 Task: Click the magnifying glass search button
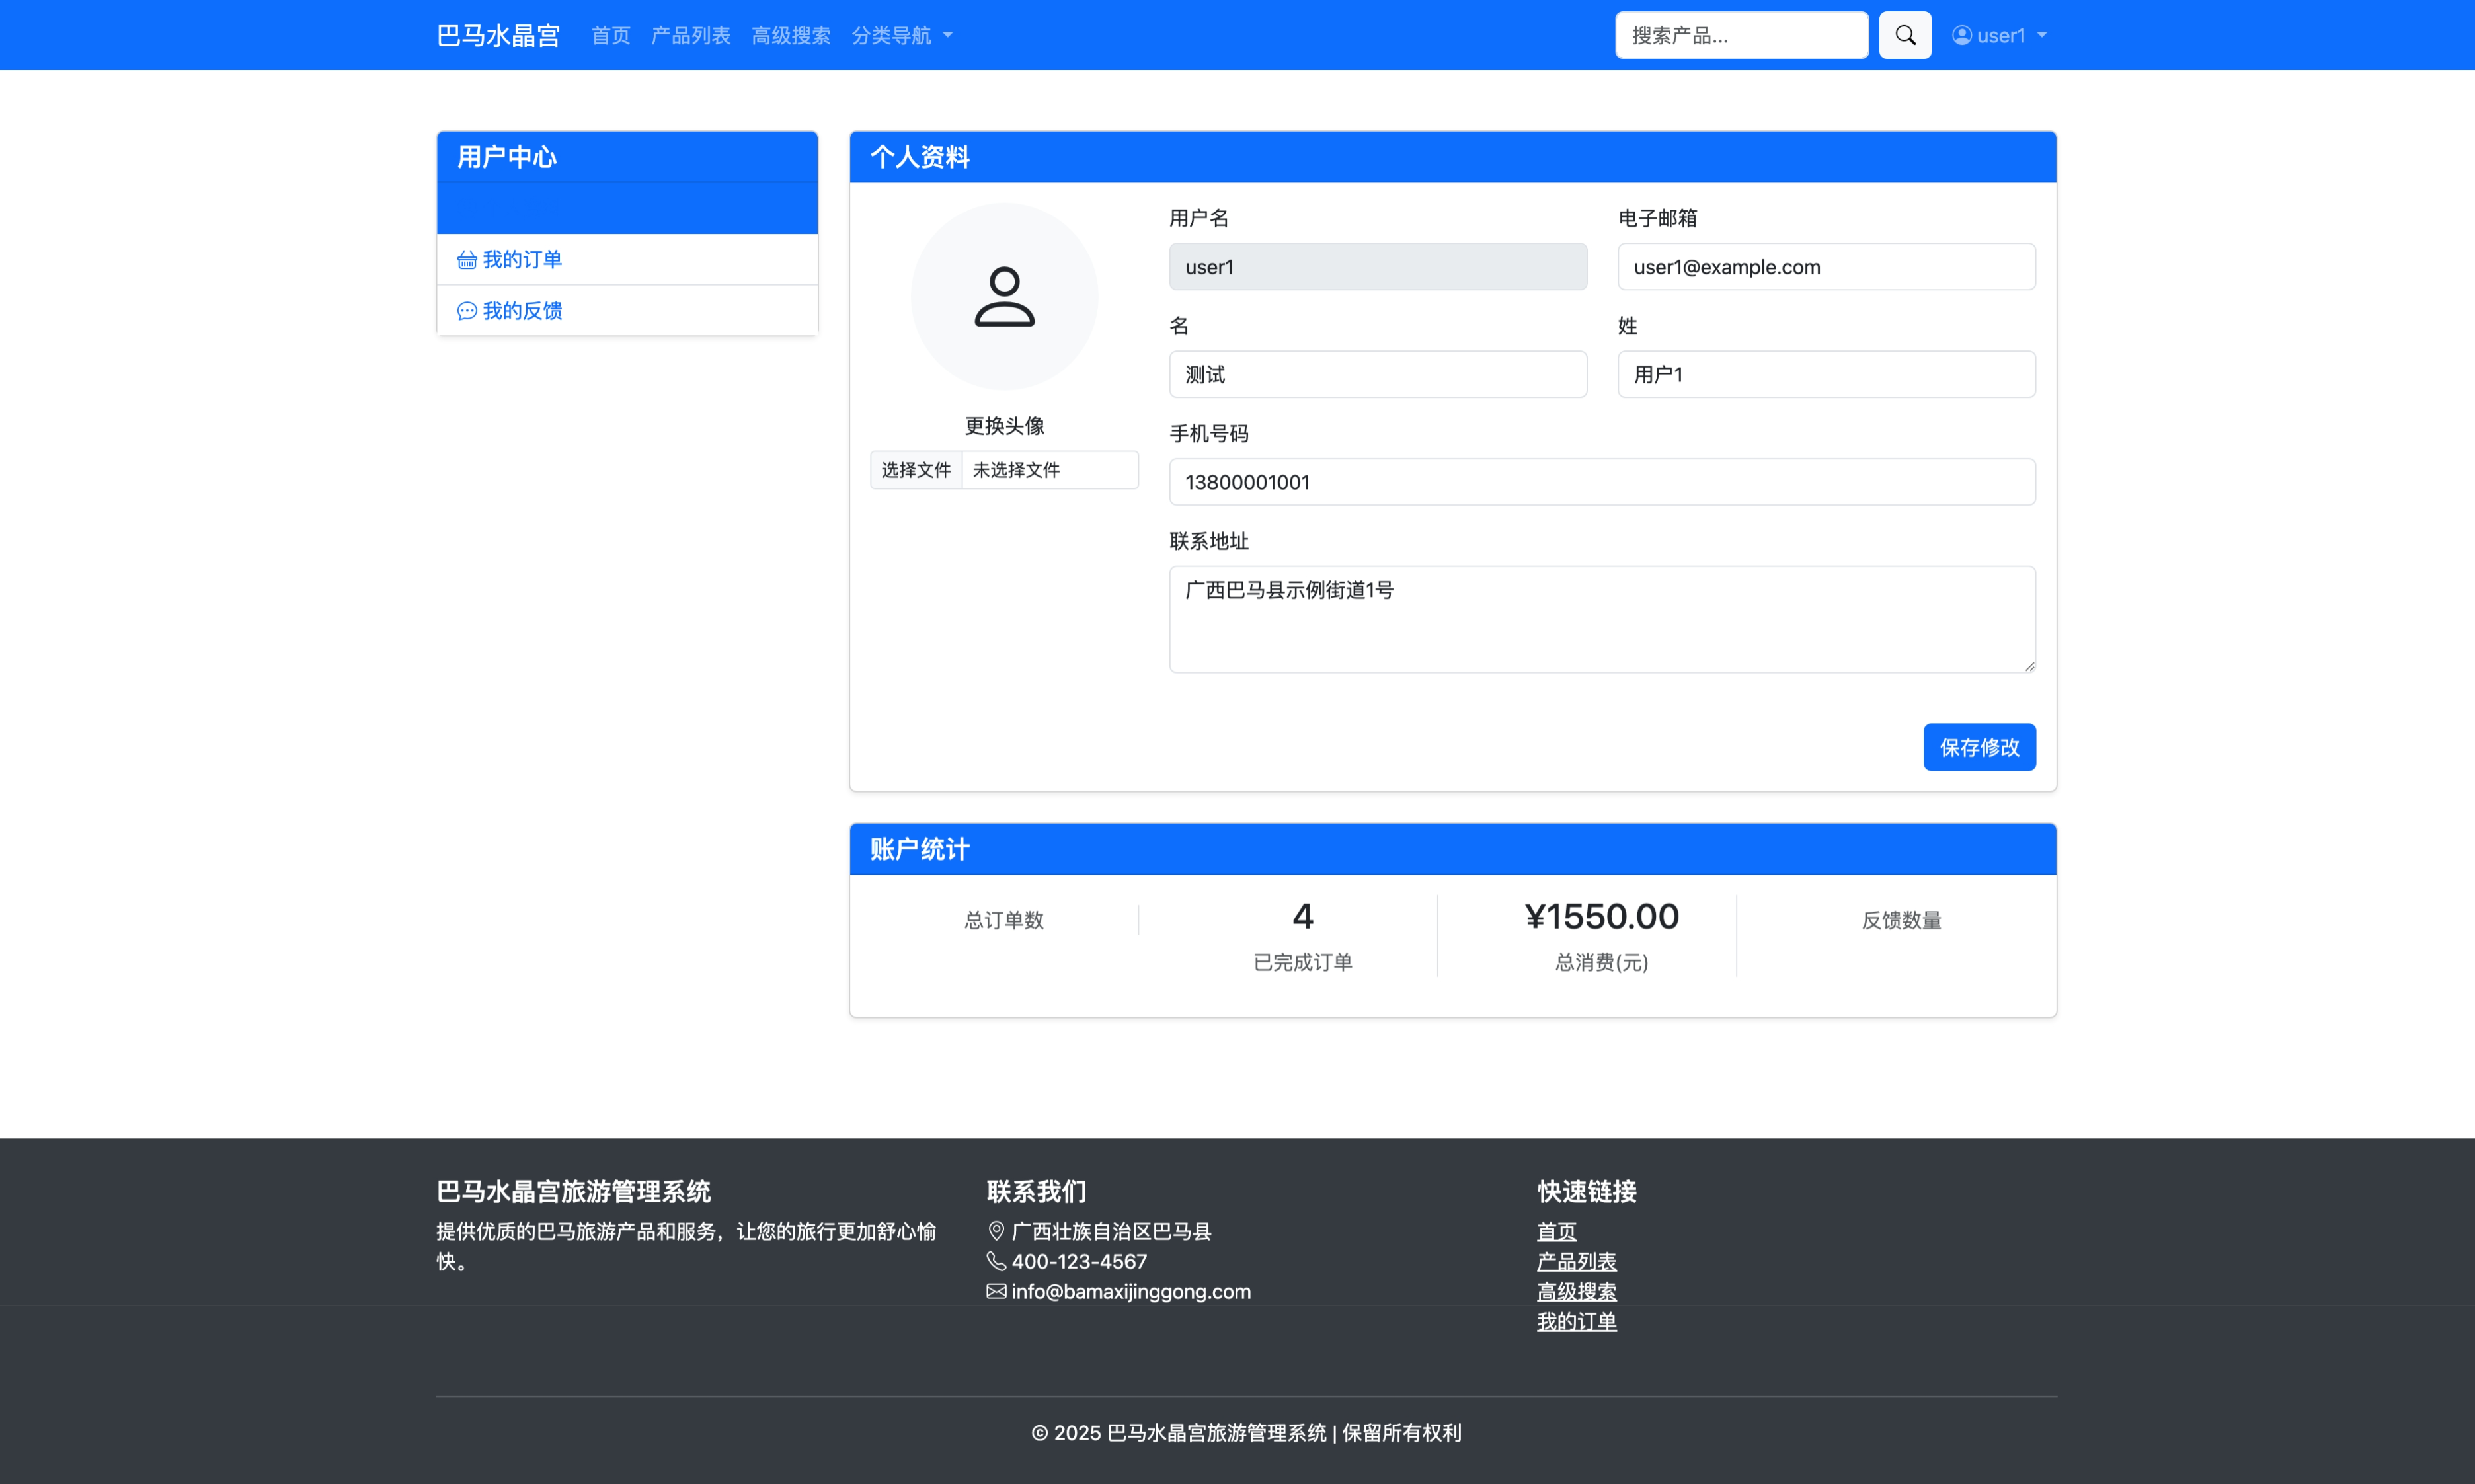1904,35
